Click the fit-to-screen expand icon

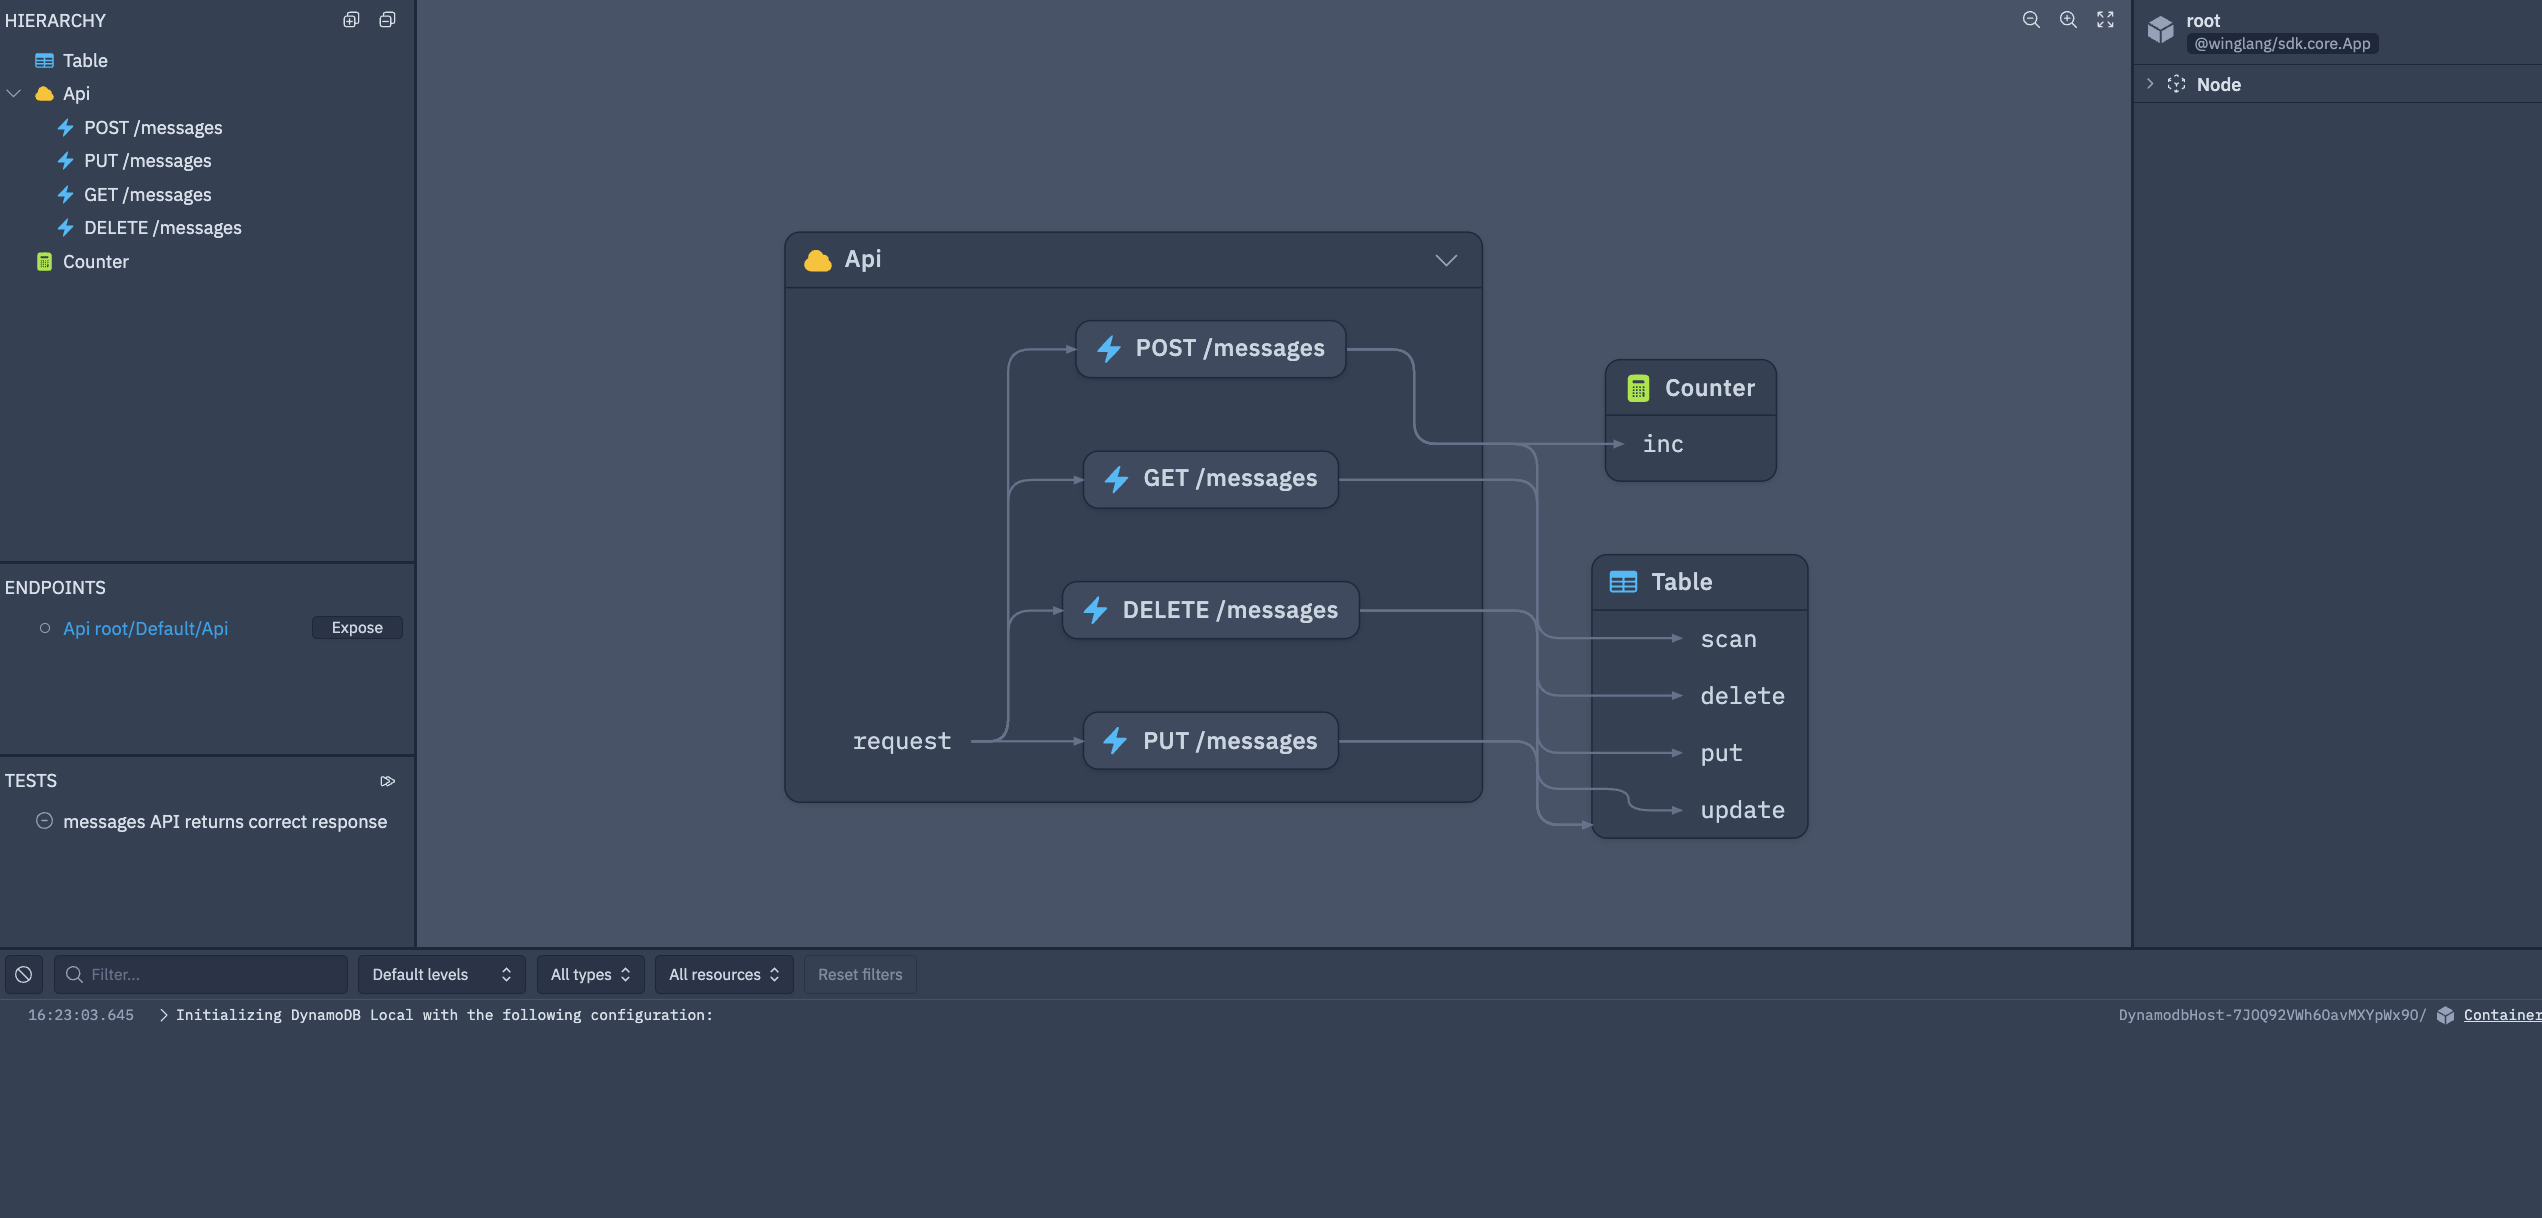2105,20
